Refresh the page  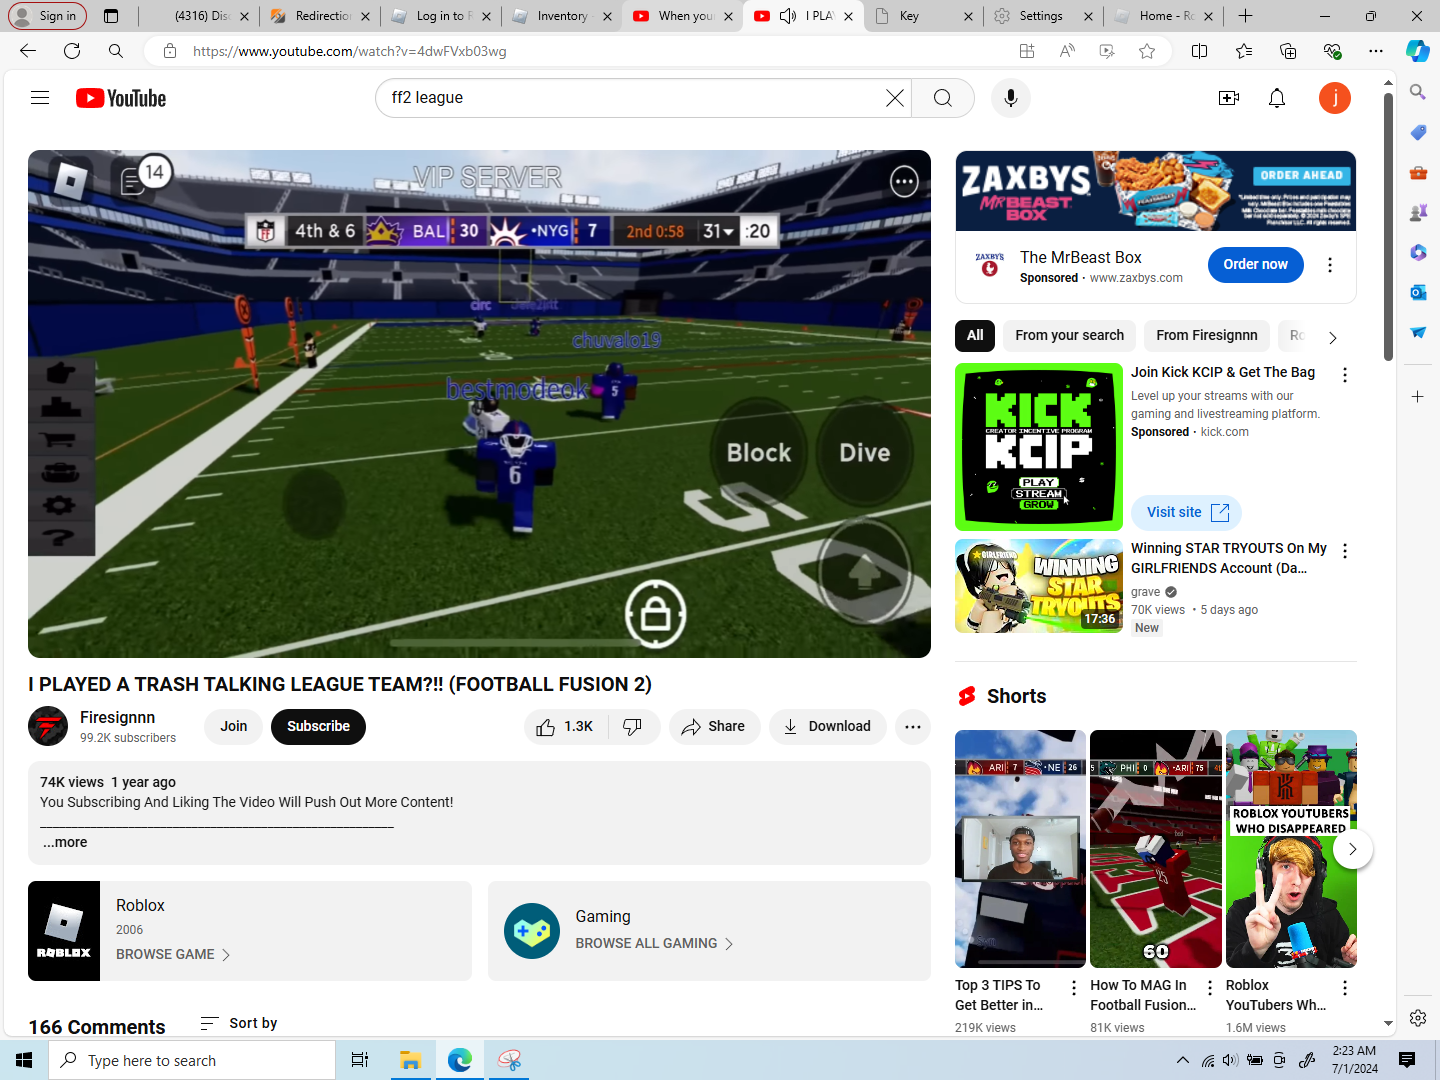tap(72, 51)
